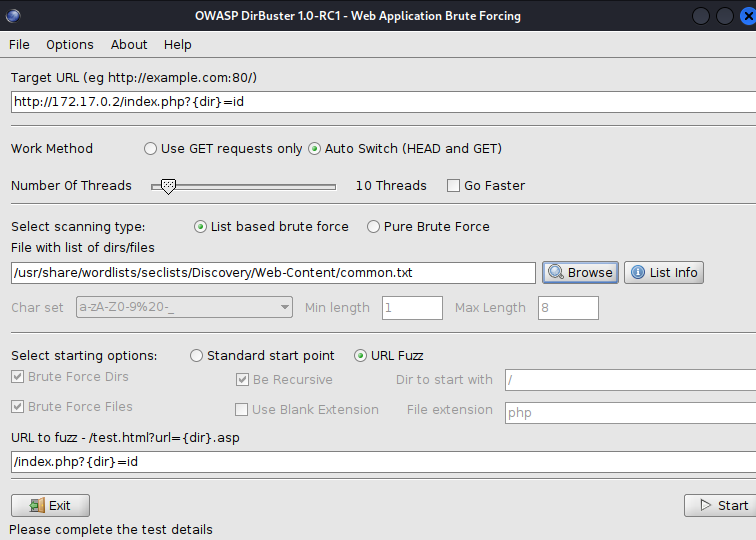This screenshot has width=756, height=540.
Task: Switch to Pure Brute Force scanning
Action: pos(374,227)
